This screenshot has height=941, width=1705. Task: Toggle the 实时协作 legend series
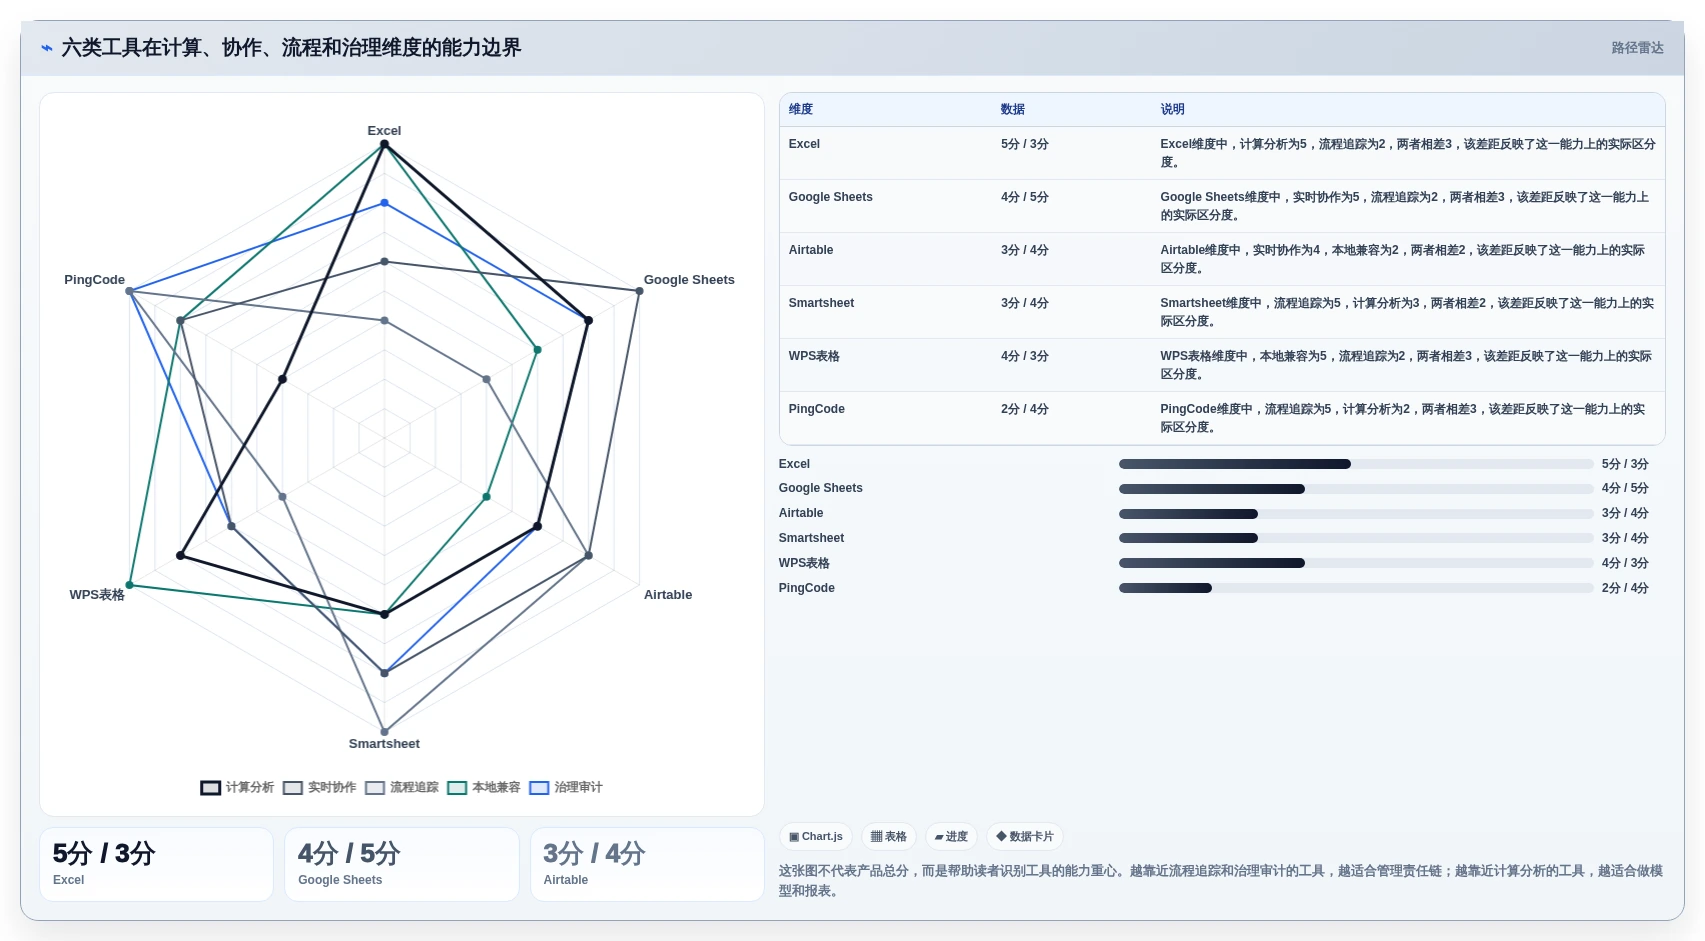pos(319,787)
